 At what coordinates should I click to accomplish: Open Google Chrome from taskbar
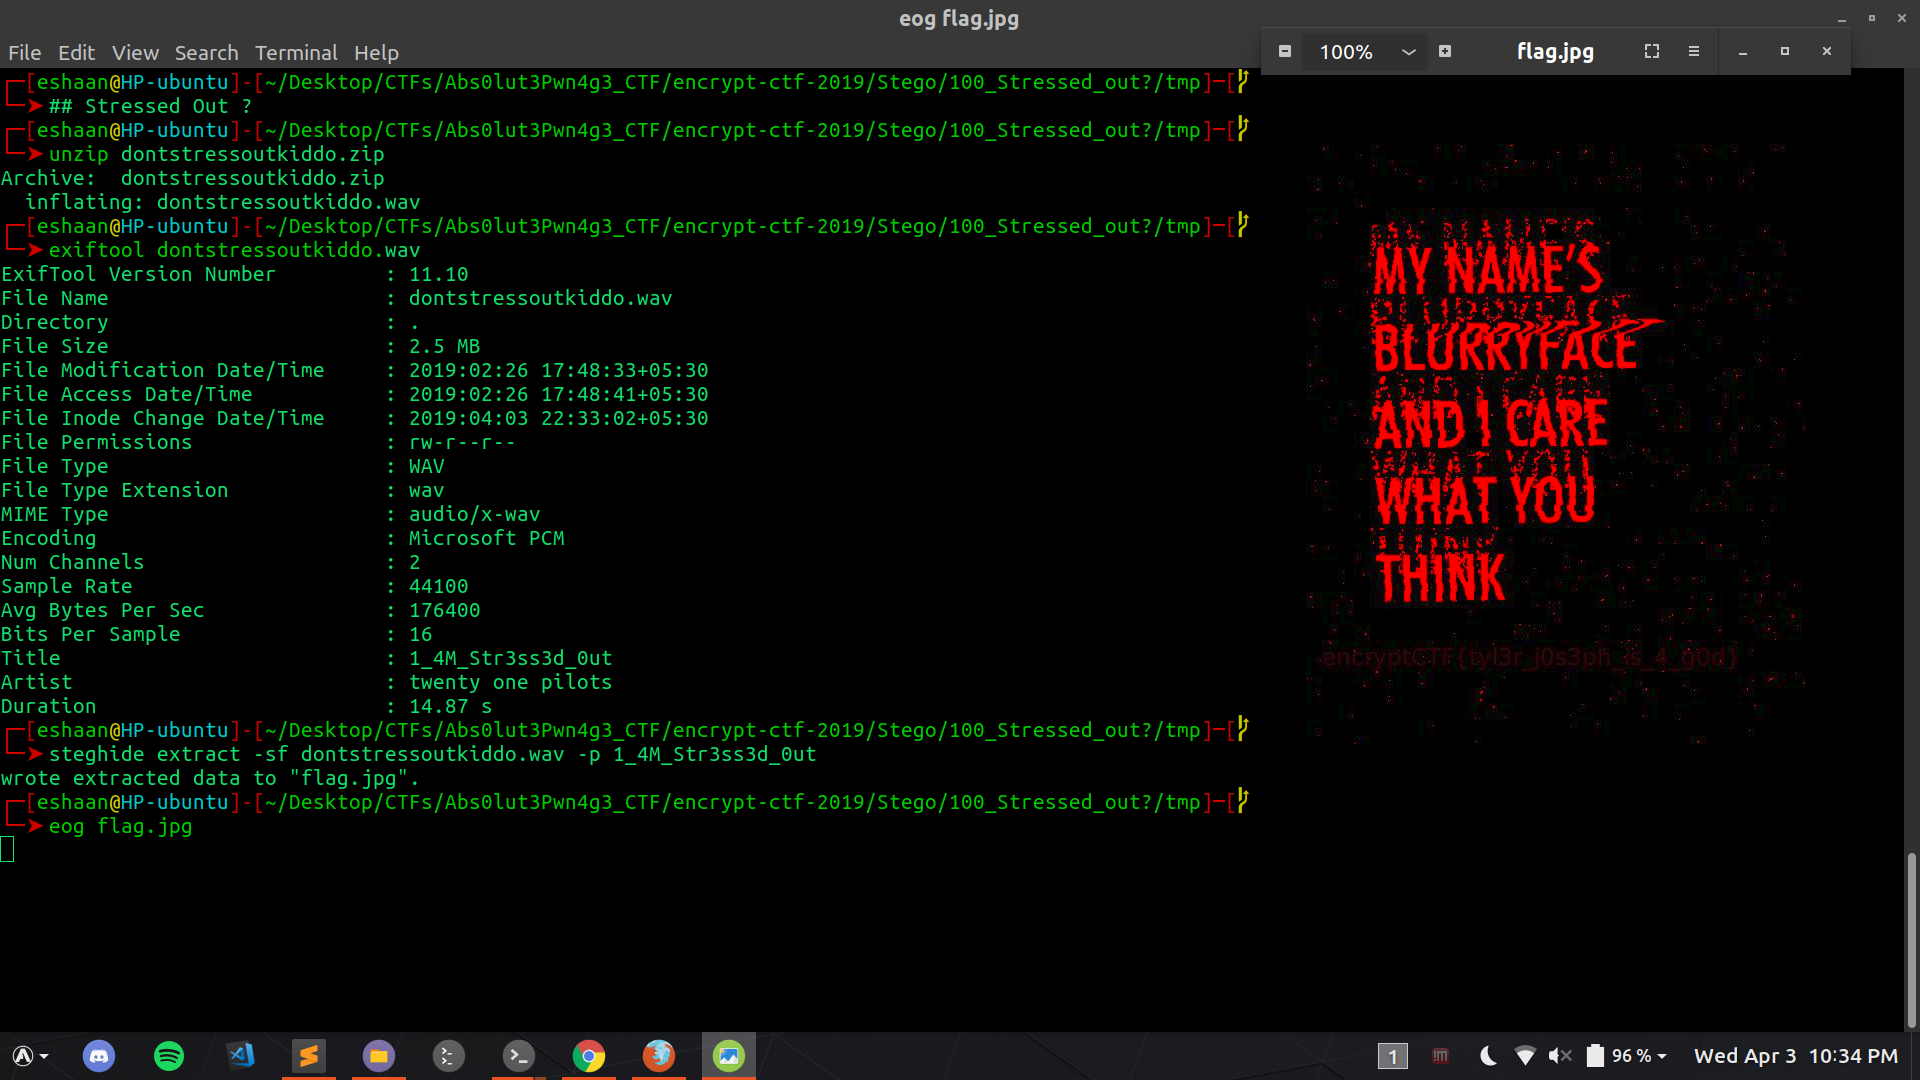pyautogui.click(x=589, y=1056)
